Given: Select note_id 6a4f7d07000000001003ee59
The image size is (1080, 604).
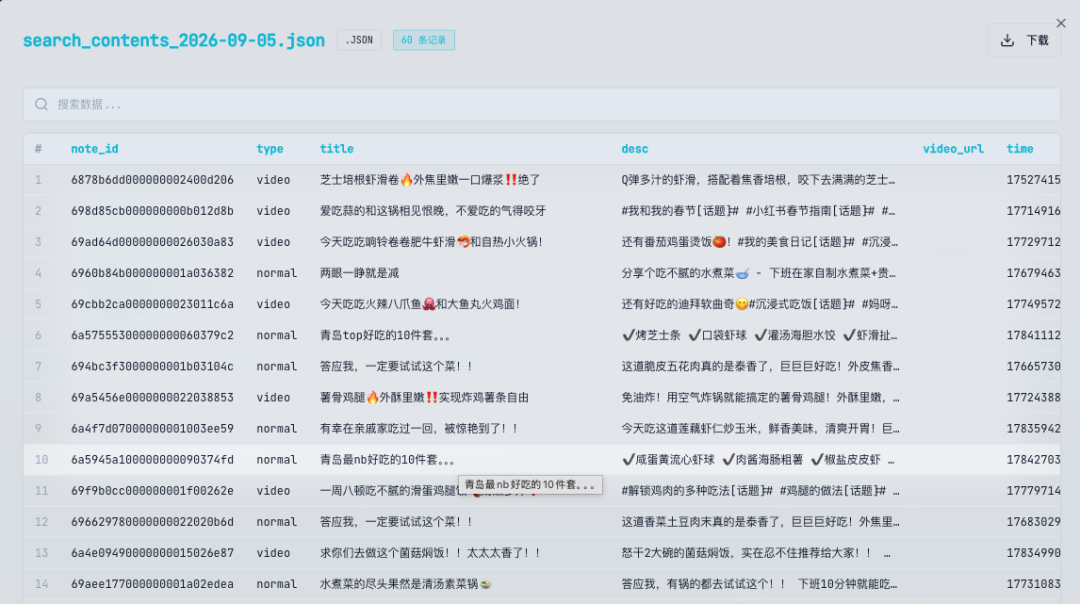Looking at the screenshot, I should [152, 428].
